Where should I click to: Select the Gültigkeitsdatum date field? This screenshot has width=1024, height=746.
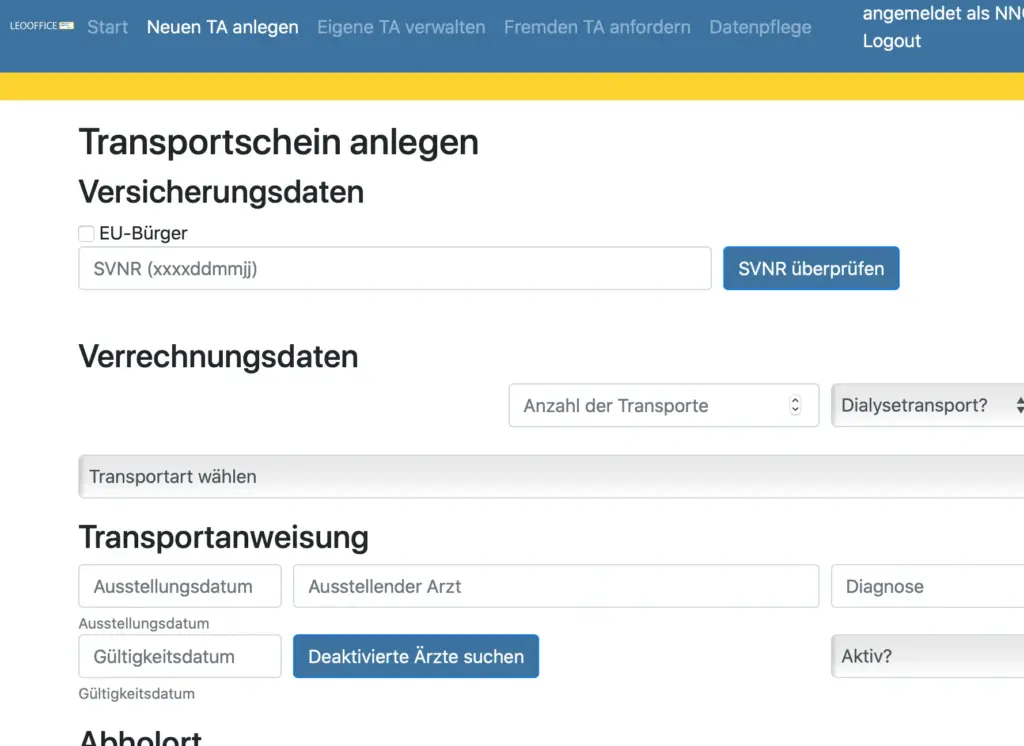[x=179, y=656]
